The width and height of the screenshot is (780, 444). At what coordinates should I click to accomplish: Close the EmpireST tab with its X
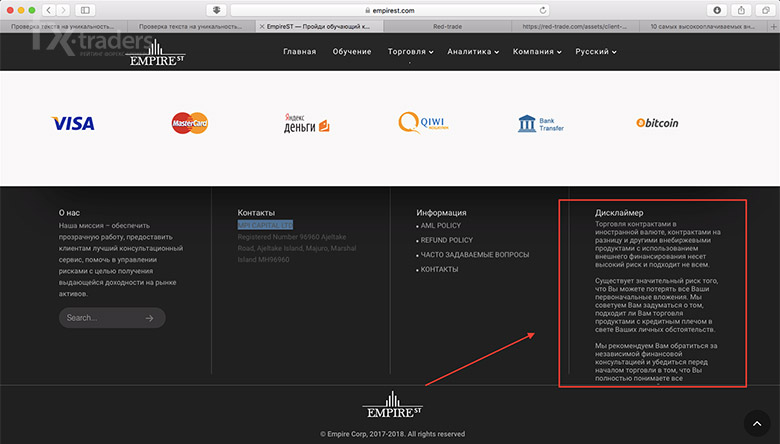click(x=262, y=26)
